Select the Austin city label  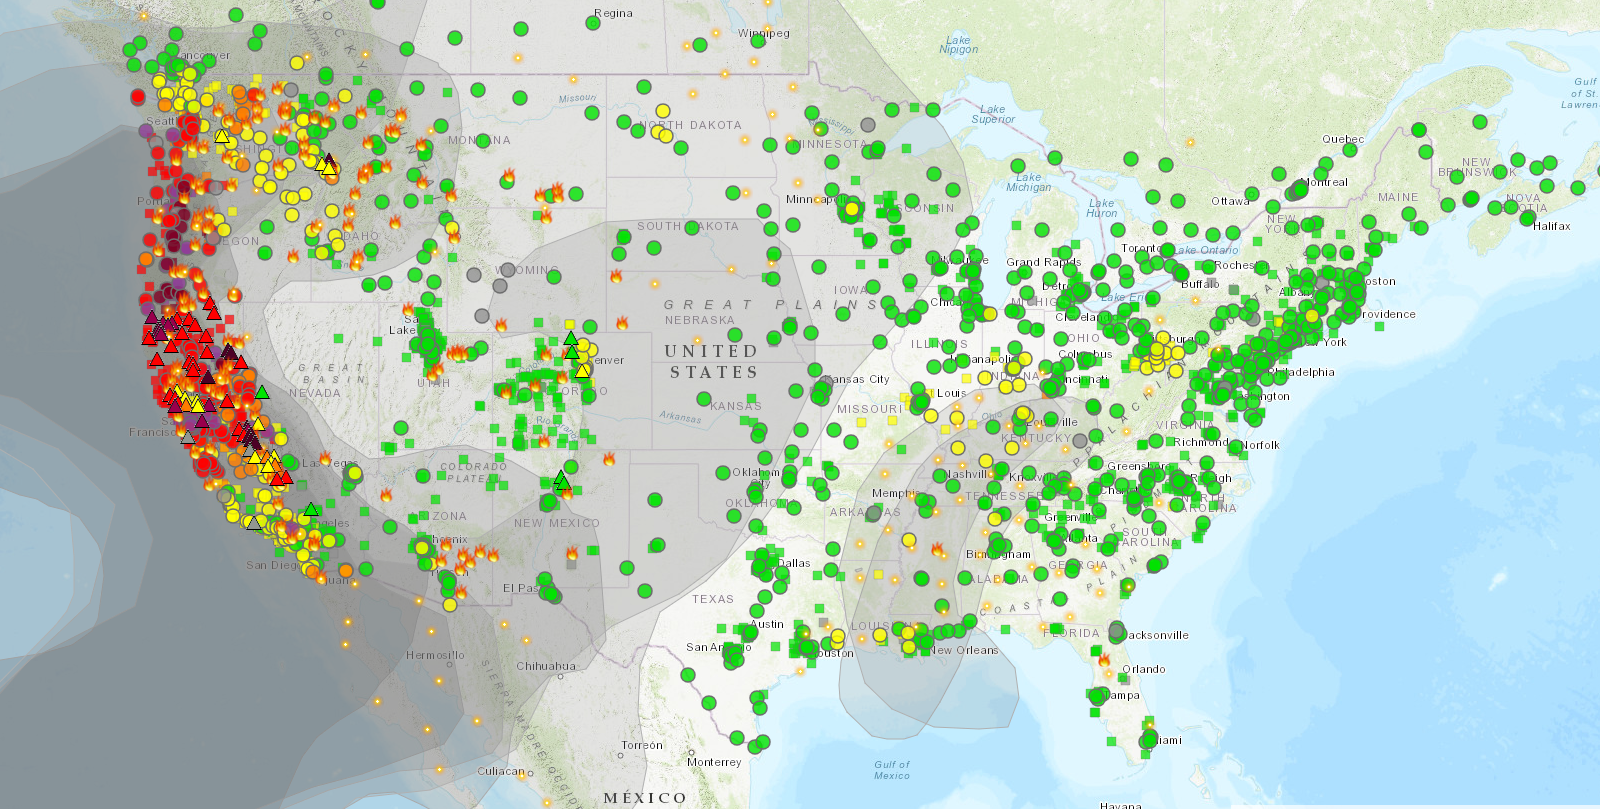click(x=768, y=624)
